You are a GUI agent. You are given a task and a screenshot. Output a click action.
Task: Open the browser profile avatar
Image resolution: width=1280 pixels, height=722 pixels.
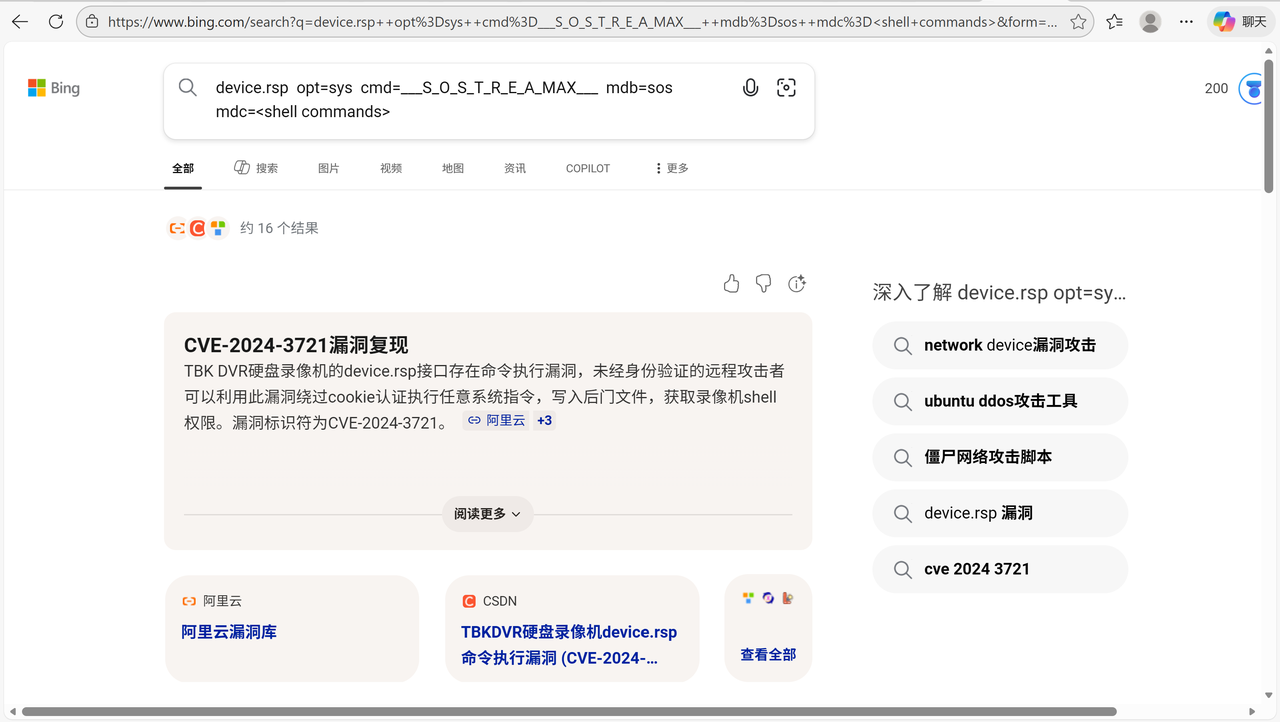click(1151, 21)
